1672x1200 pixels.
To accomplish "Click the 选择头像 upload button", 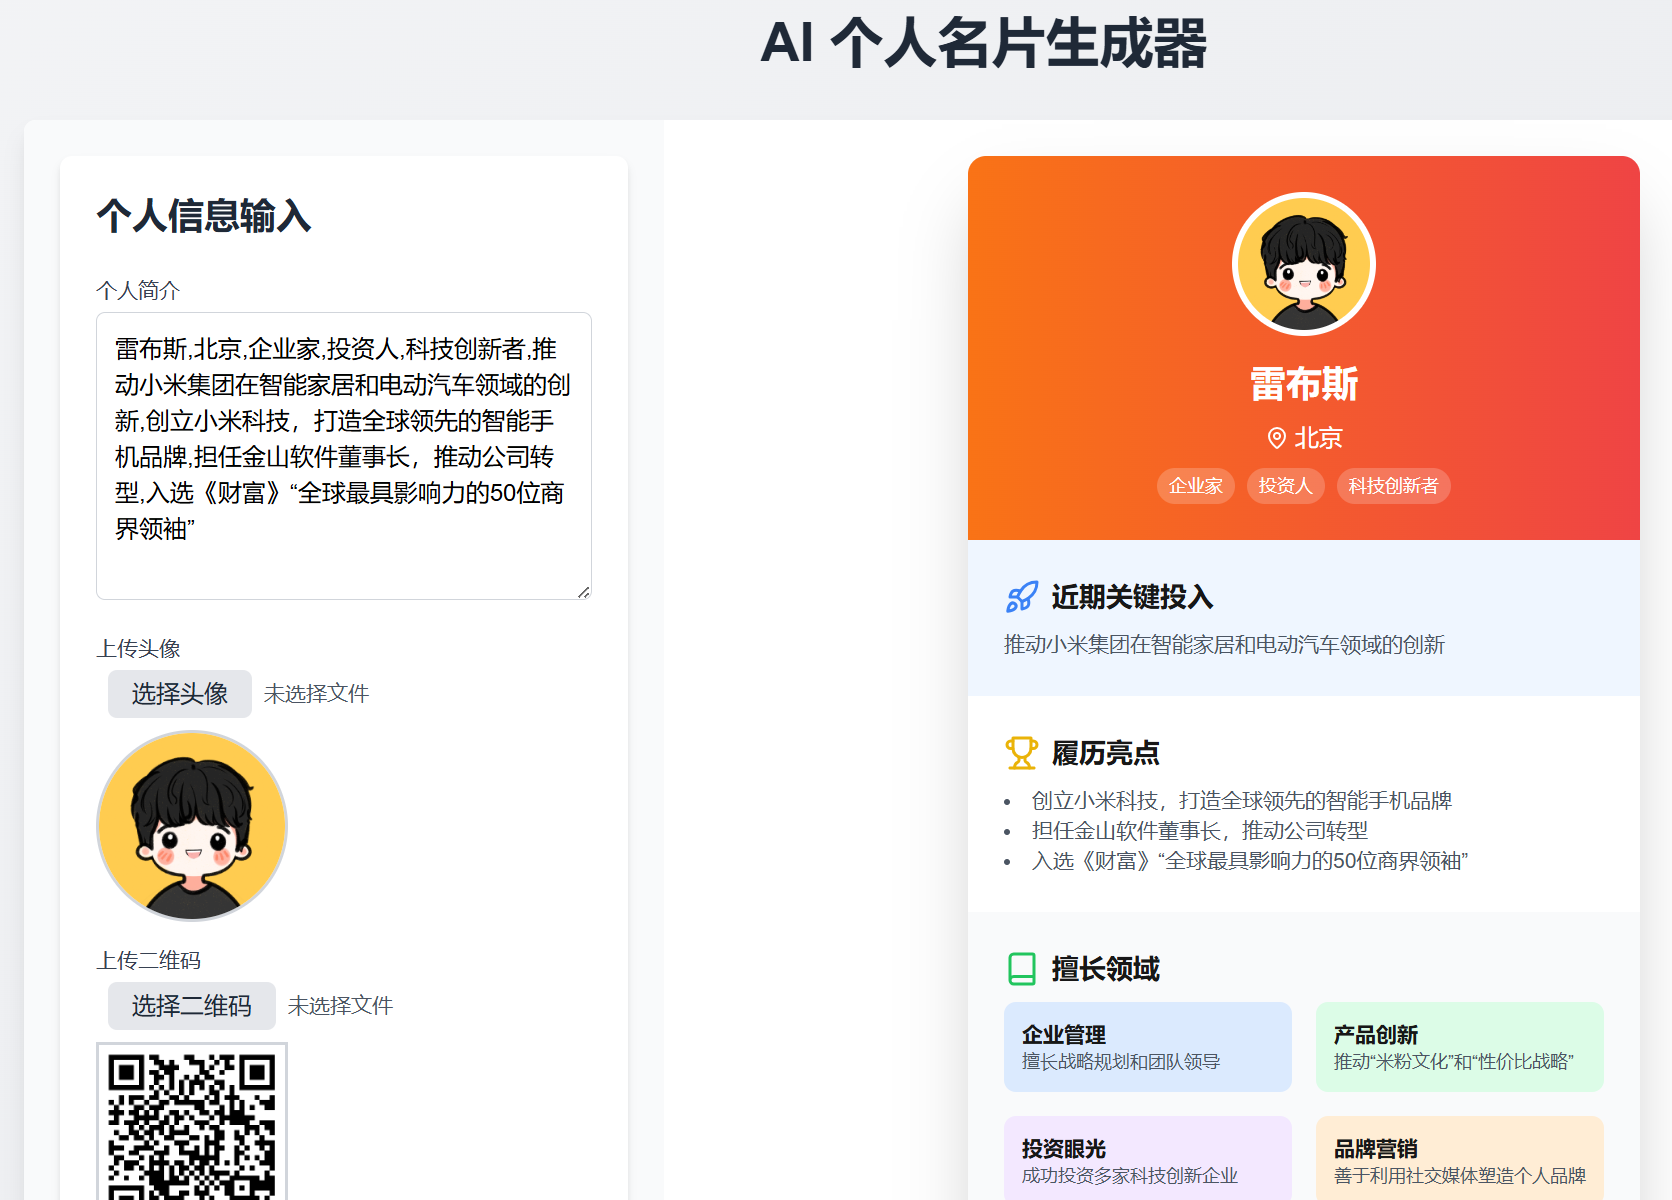I will coord(180,694).
